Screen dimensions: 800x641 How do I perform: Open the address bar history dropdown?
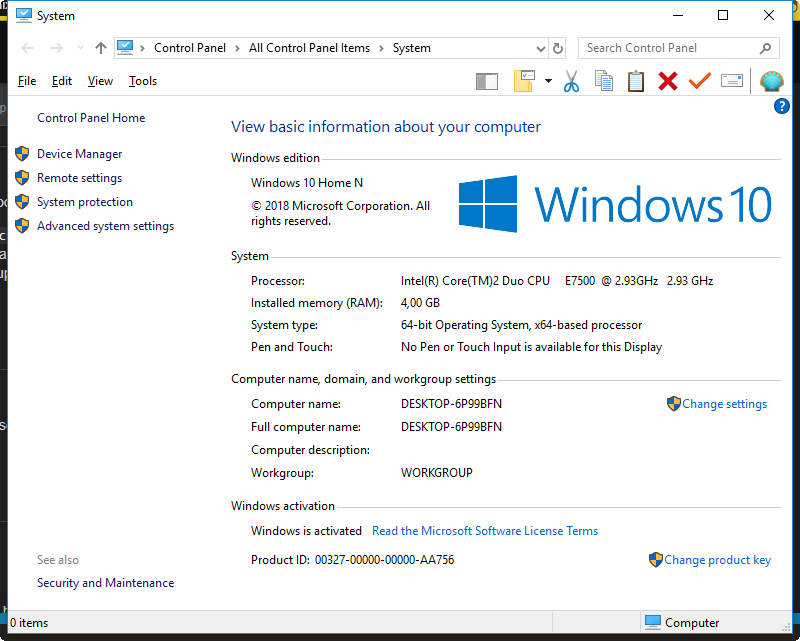click(541, 48)
